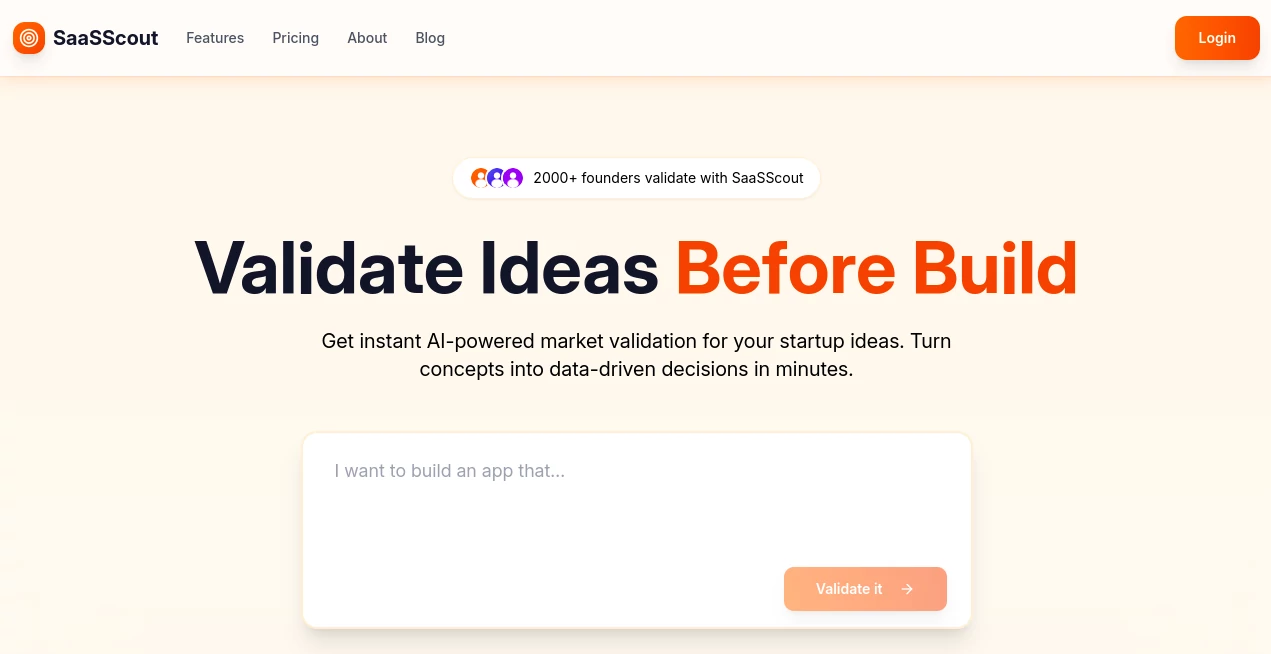The width and height of the screenshot is (1271, 654).
Task: Click the 'Validate Ideas Before Build' headline
Action: pyautogui.click(x=636, y=267)
